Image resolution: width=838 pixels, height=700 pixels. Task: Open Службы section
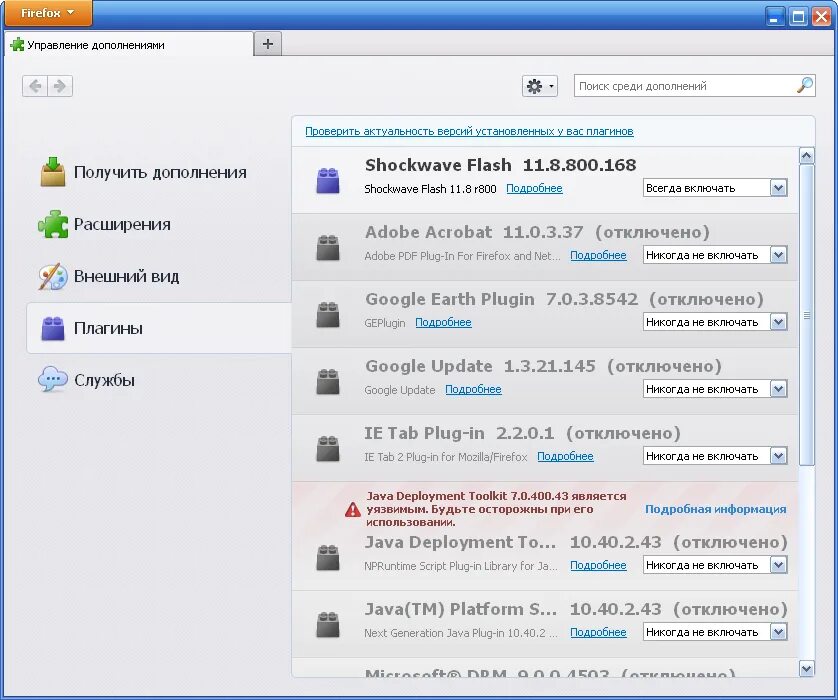159,380
